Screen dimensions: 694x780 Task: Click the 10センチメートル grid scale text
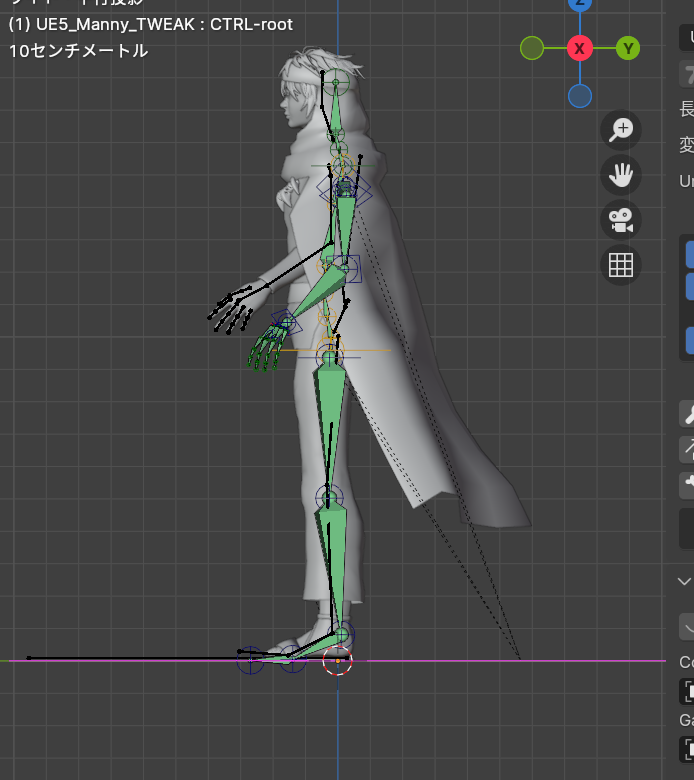(79, 51)
